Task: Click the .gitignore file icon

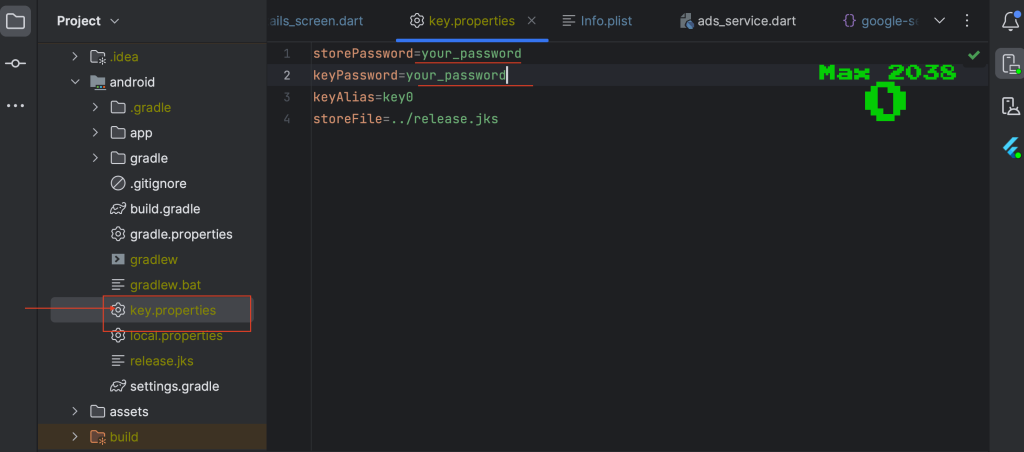Action: click(118, 184)
